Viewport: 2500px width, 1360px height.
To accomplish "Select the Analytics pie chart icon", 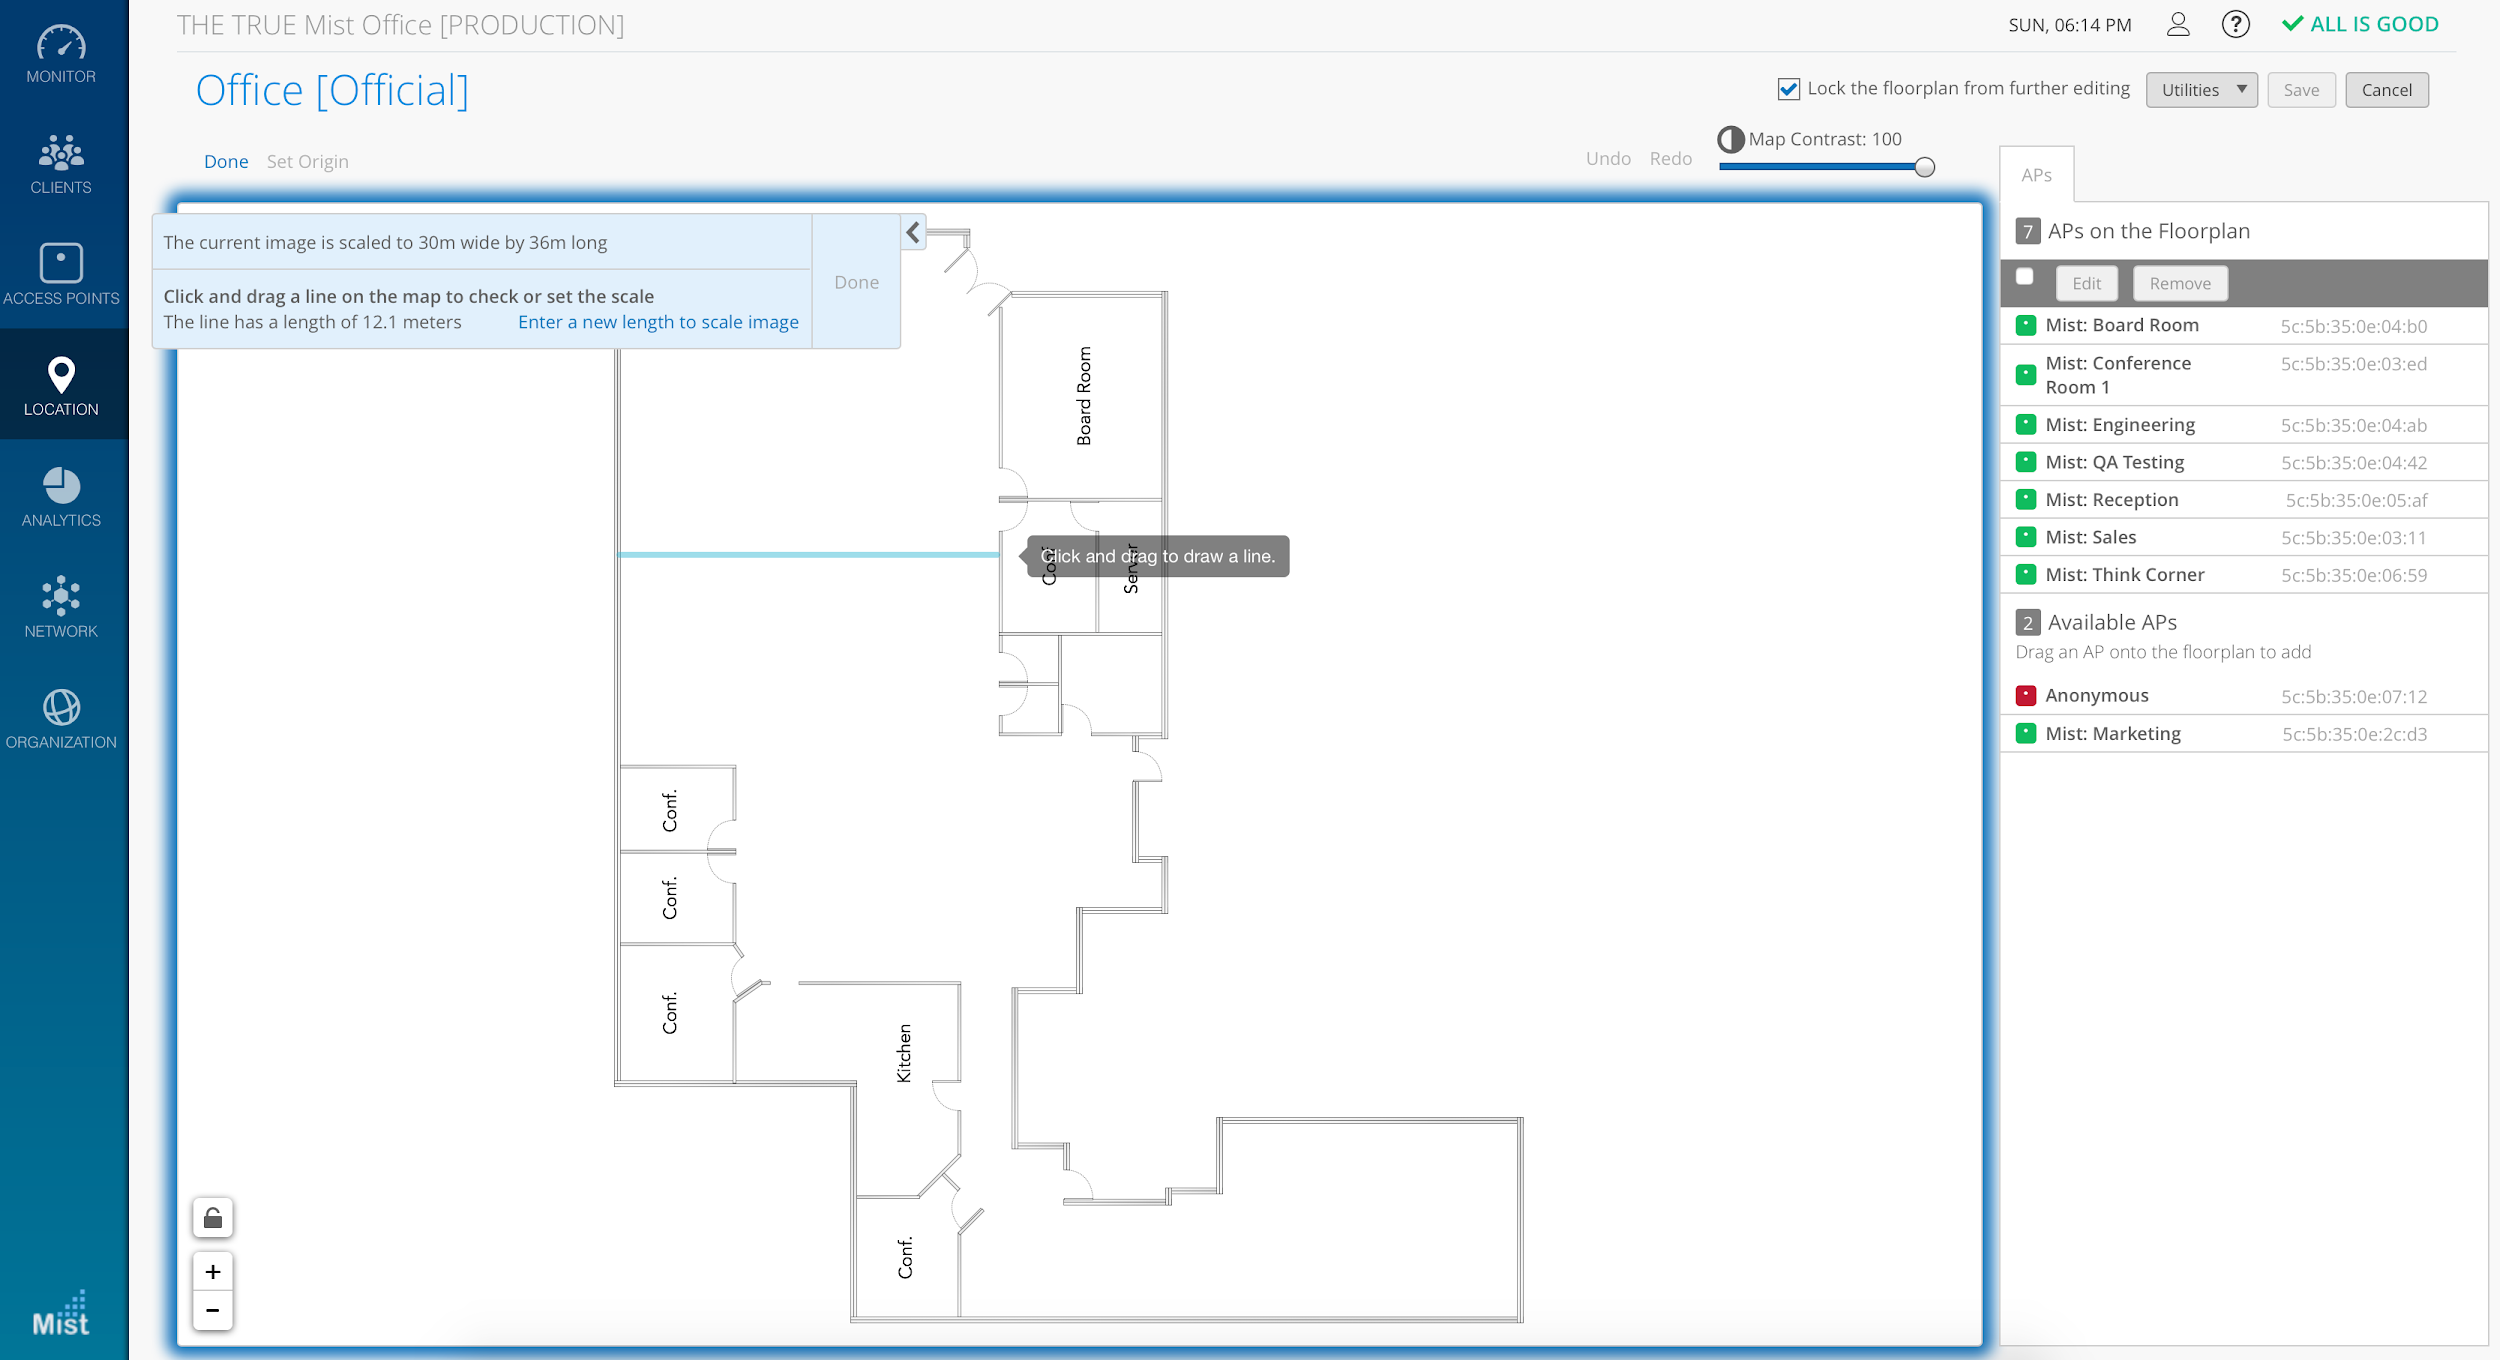I will coord(61,486).
